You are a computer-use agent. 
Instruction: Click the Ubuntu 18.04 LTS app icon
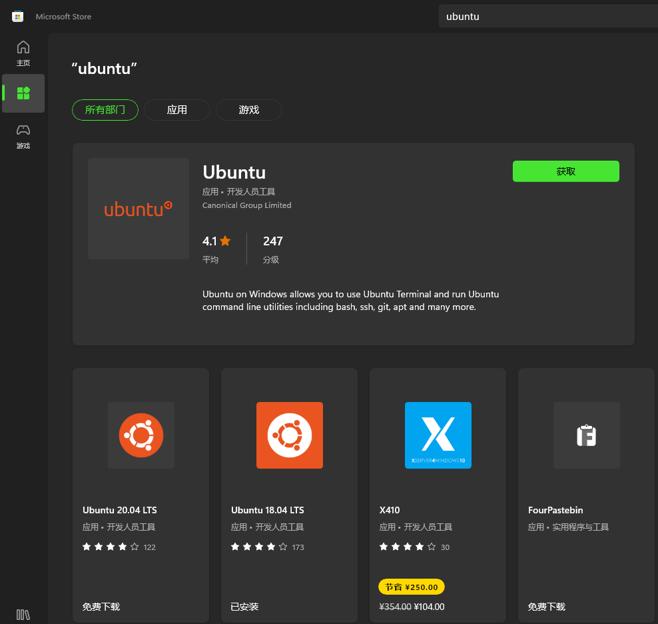(x=290, y=435)
